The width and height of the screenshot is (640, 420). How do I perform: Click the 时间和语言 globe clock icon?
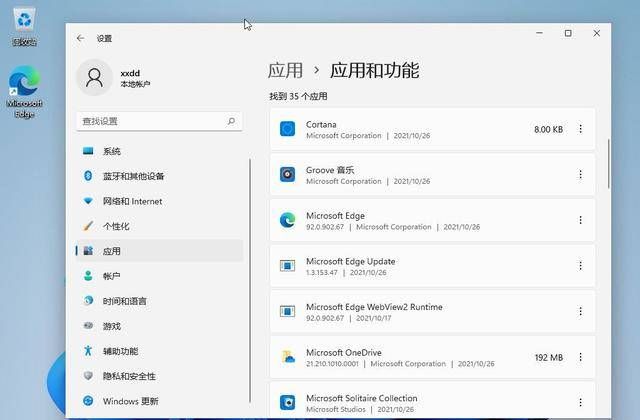click(x=88, y=301)
